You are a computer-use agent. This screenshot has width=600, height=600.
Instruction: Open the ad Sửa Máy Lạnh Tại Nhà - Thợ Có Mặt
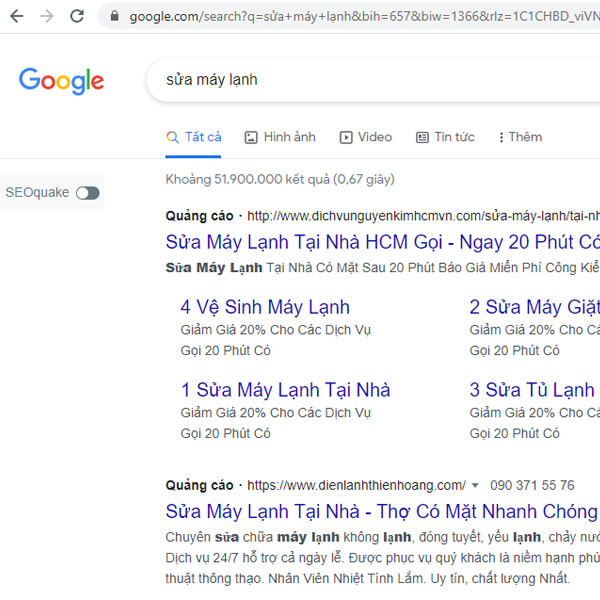click(382, 511)
